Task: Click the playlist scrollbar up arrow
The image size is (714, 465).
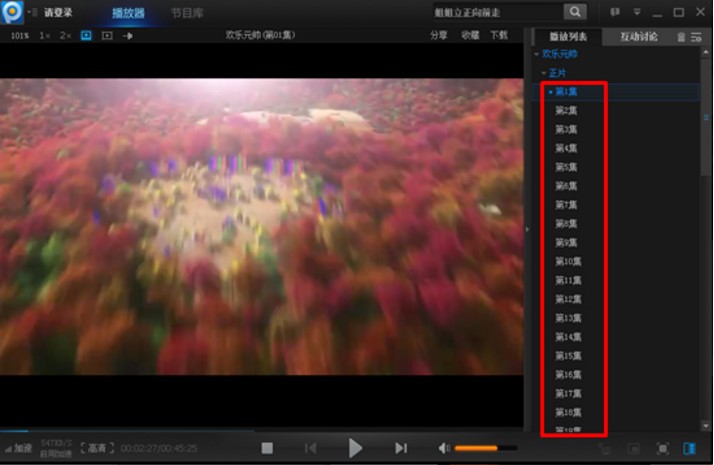Action: [x=706, y=52]
